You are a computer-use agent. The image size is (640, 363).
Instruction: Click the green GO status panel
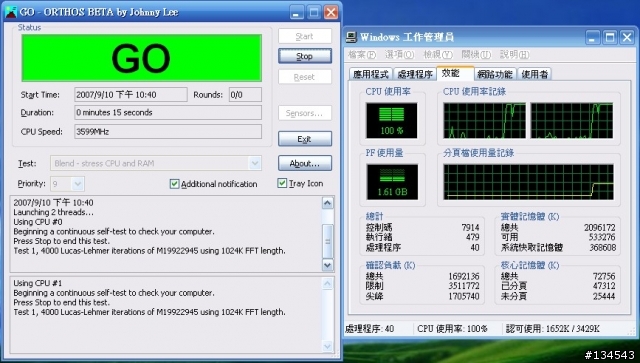click(141, 58)
